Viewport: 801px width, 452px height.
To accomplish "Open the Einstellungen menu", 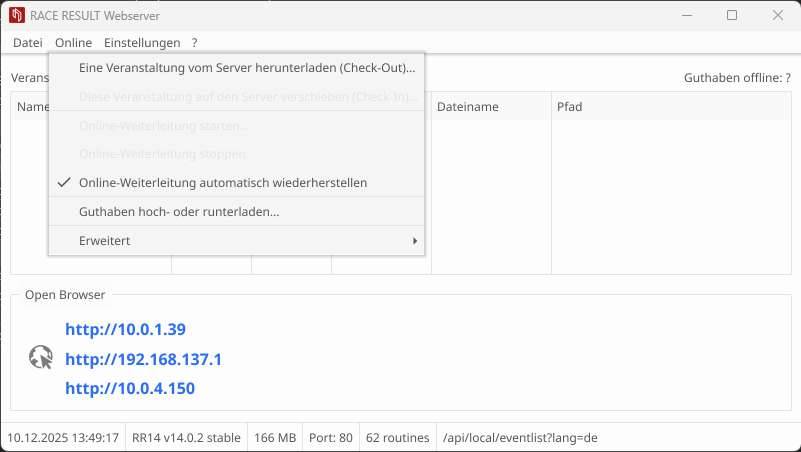I will 142,43.
